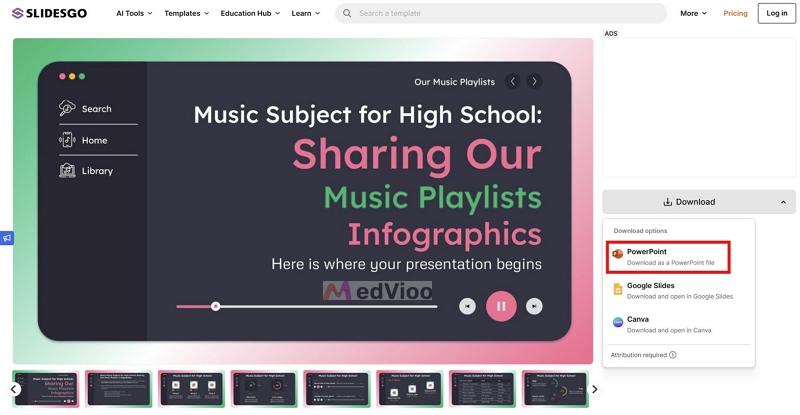The width and height of the screenshot is (800, 415).
Task: Select the sixth slide thumbnail
Action: pos(410,389)
